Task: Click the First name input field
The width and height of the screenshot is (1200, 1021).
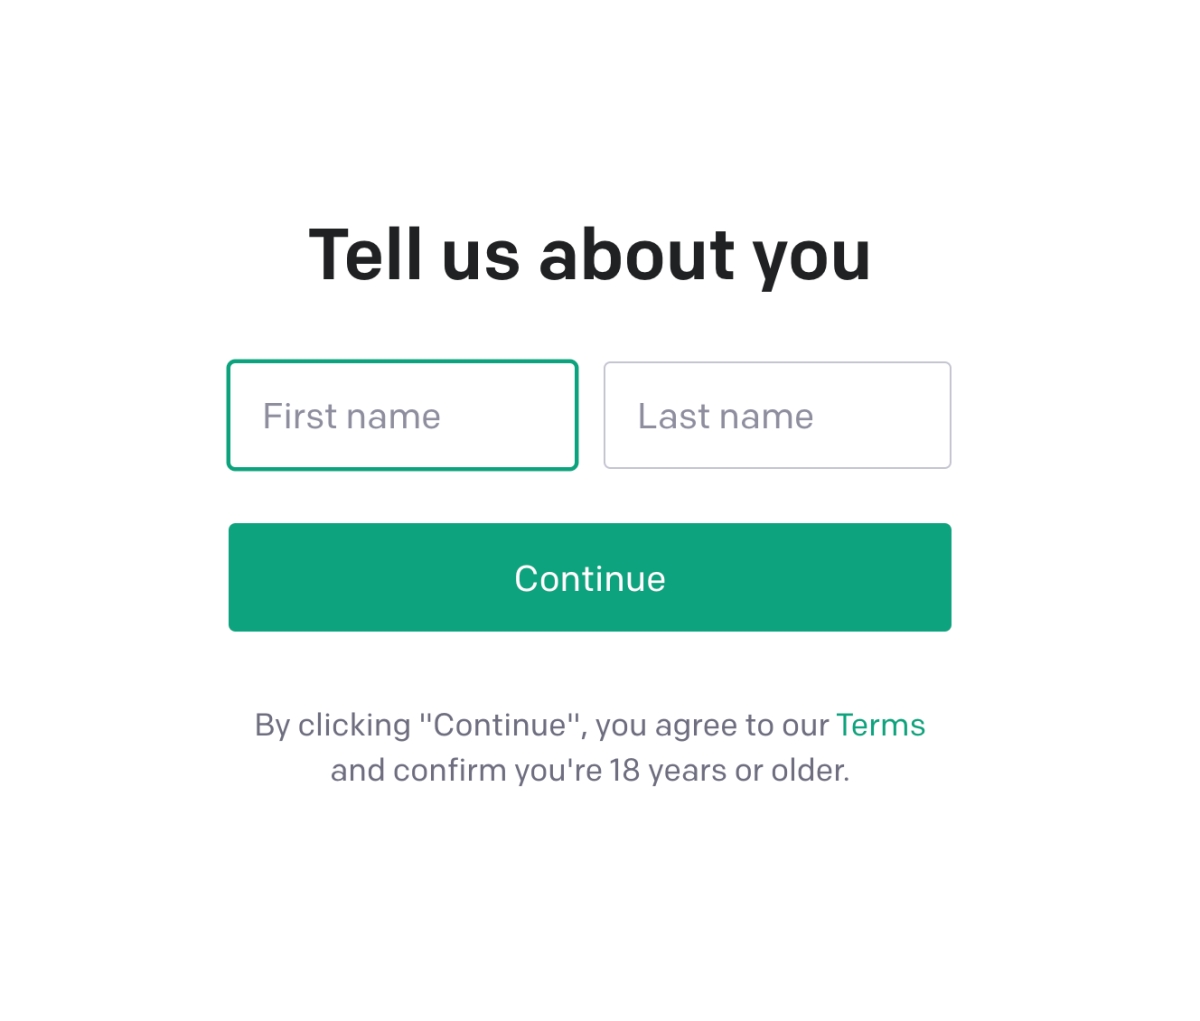Action: coord(402,415)
